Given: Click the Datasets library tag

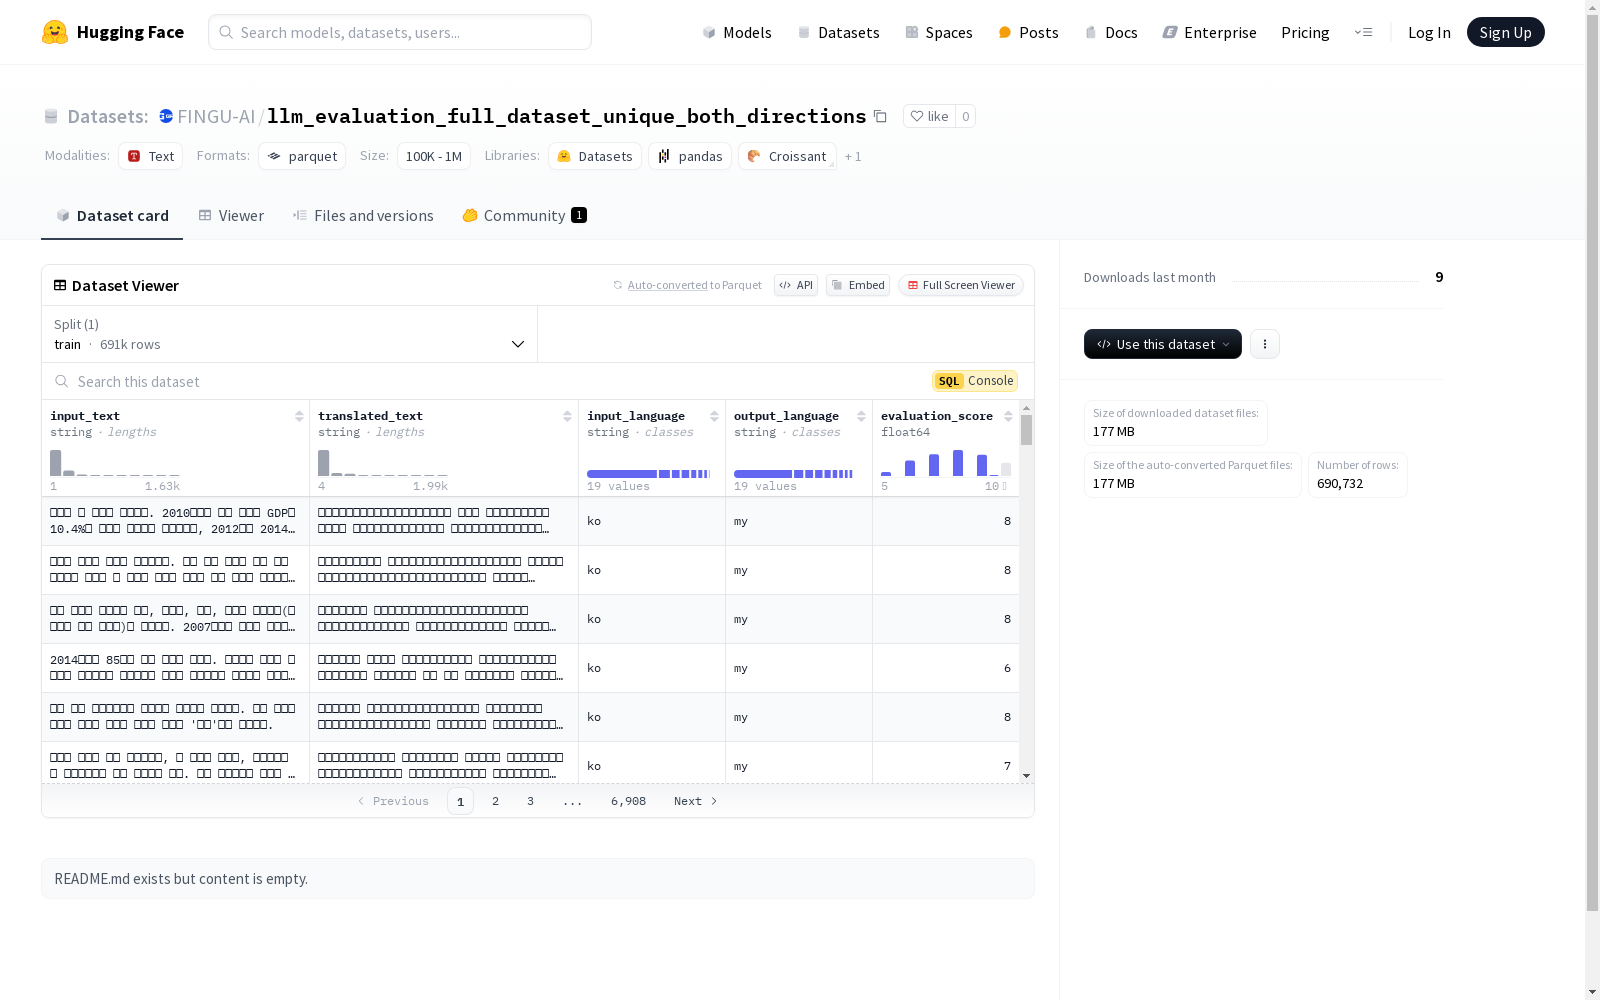Looking at the screenshot, I should pos(595,156).
